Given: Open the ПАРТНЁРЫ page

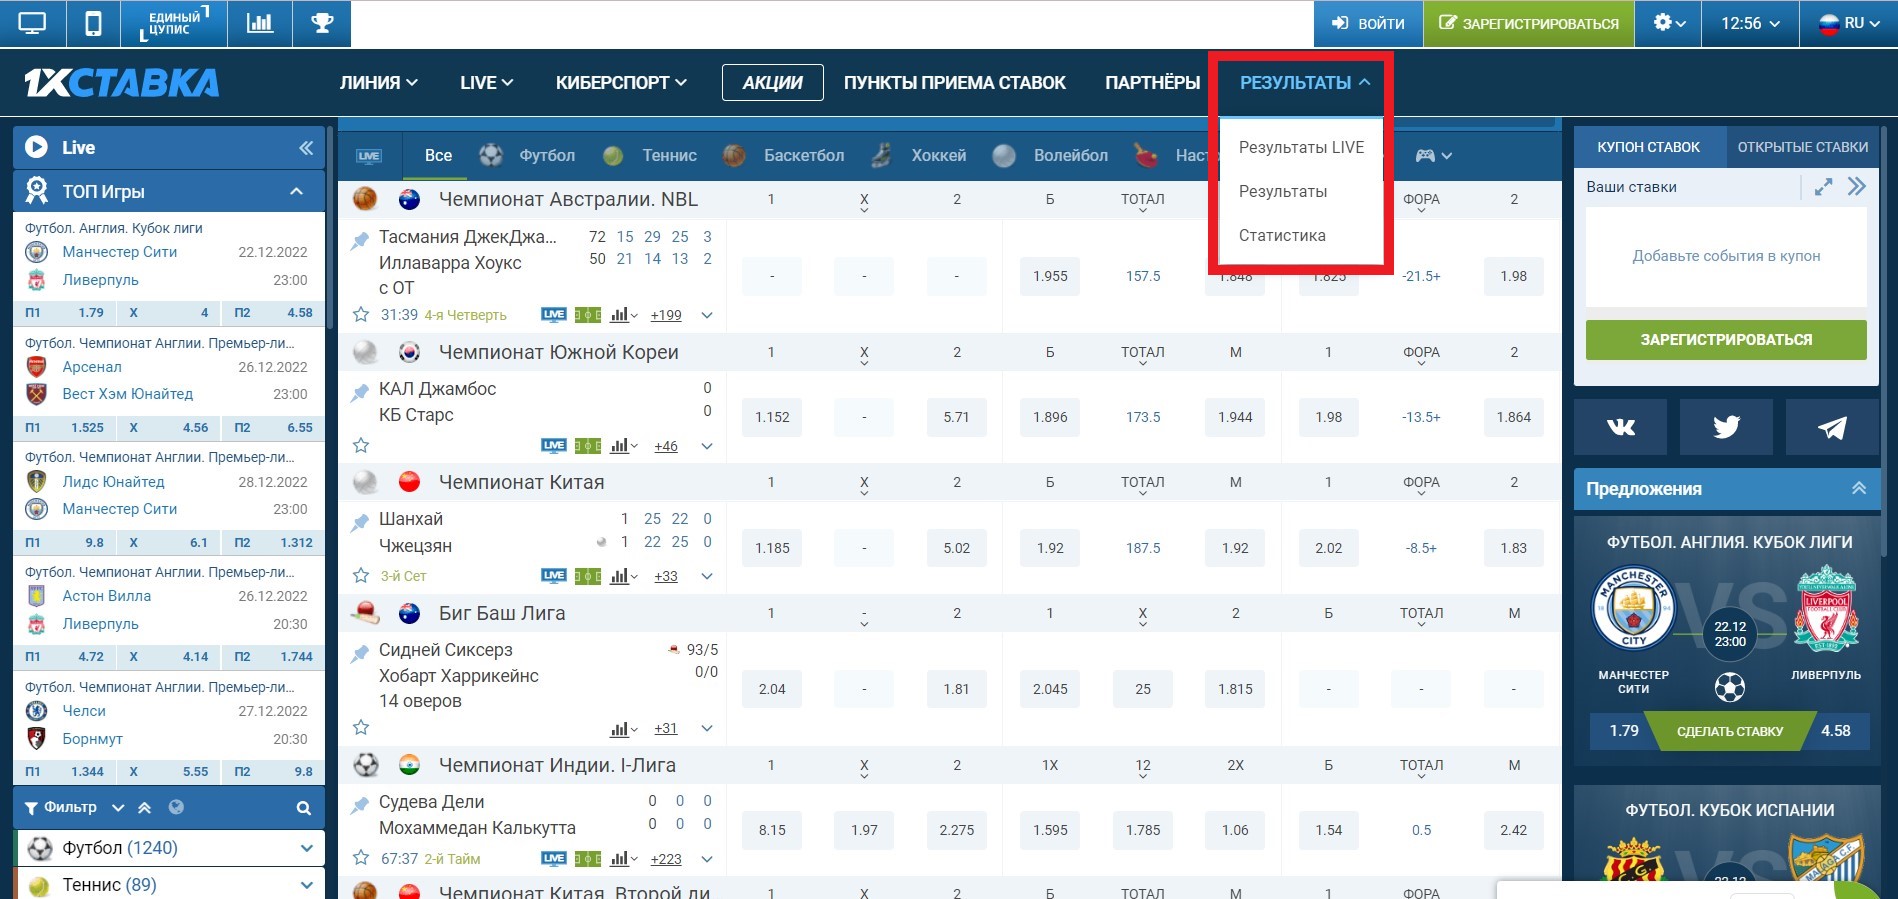Looking at the screenshot, I should point(1152,83).
